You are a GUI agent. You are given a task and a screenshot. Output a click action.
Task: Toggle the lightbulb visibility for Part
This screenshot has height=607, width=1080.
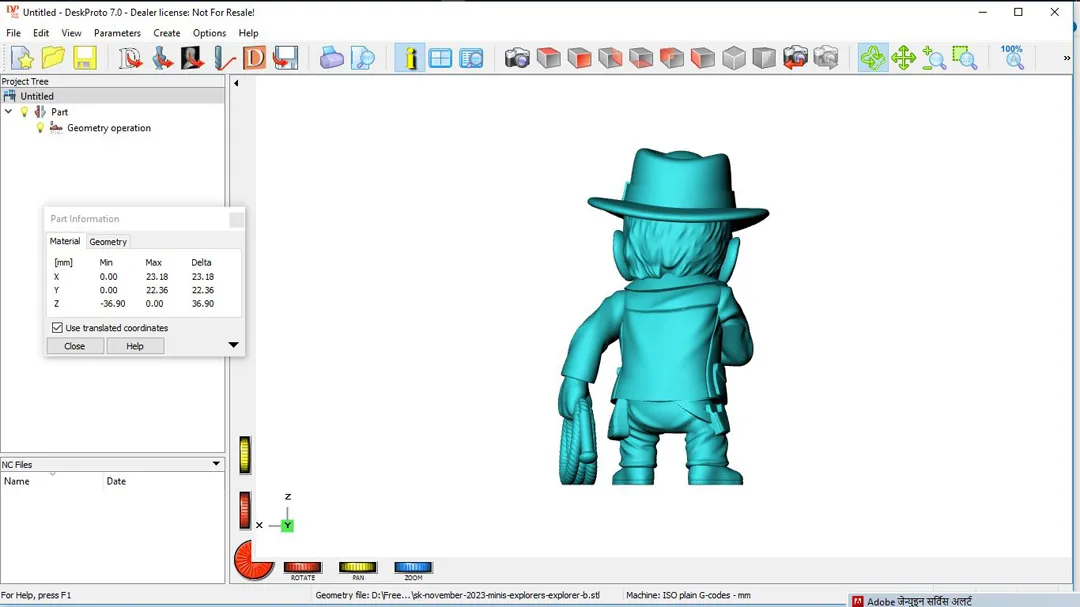pyautogui.click(x=24, y=112)
